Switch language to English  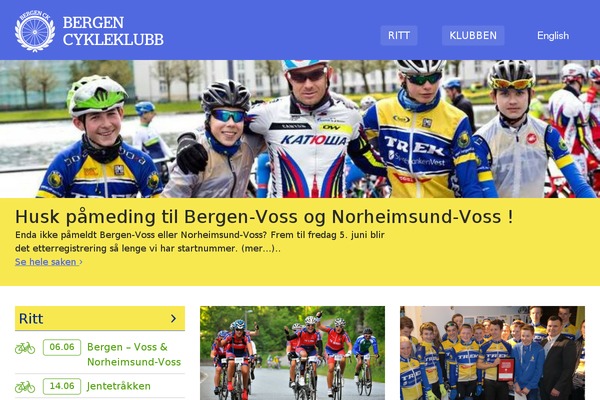click(553, 36)
